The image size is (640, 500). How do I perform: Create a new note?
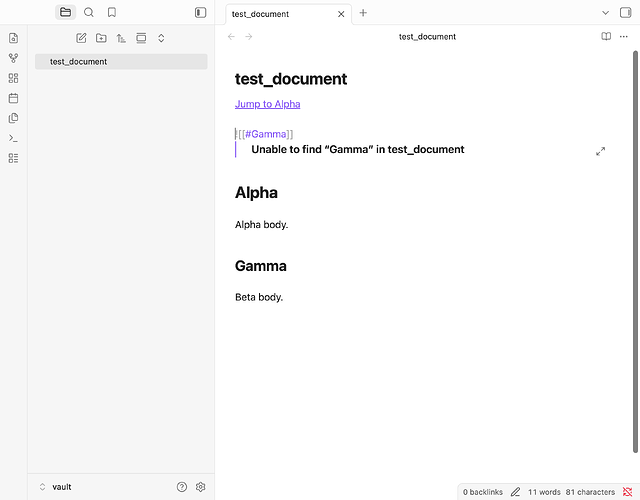[81, 38]
